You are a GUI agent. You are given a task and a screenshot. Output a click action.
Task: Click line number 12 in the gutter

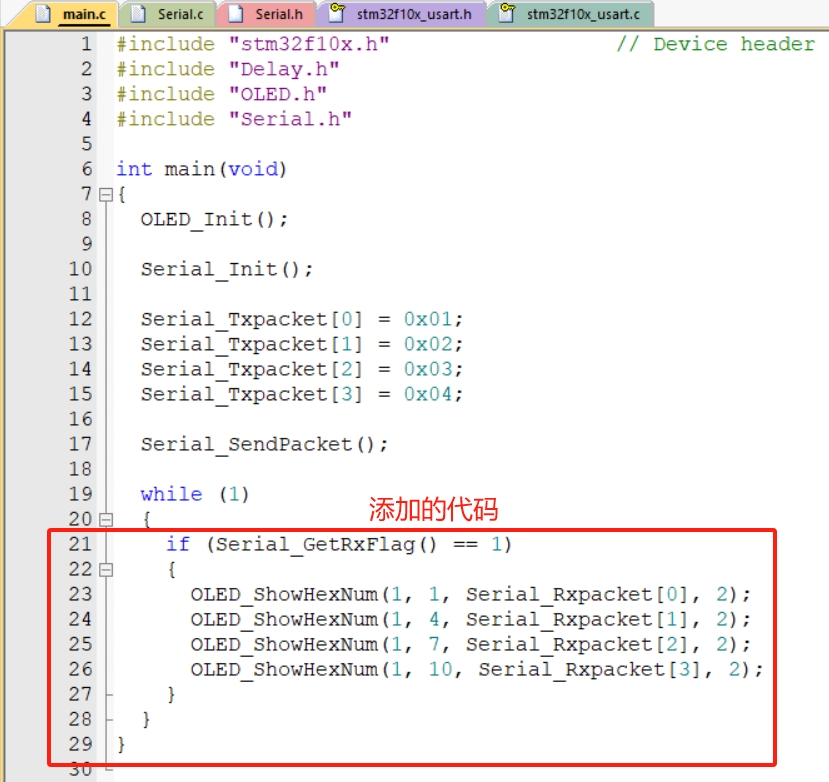[80, 319]
